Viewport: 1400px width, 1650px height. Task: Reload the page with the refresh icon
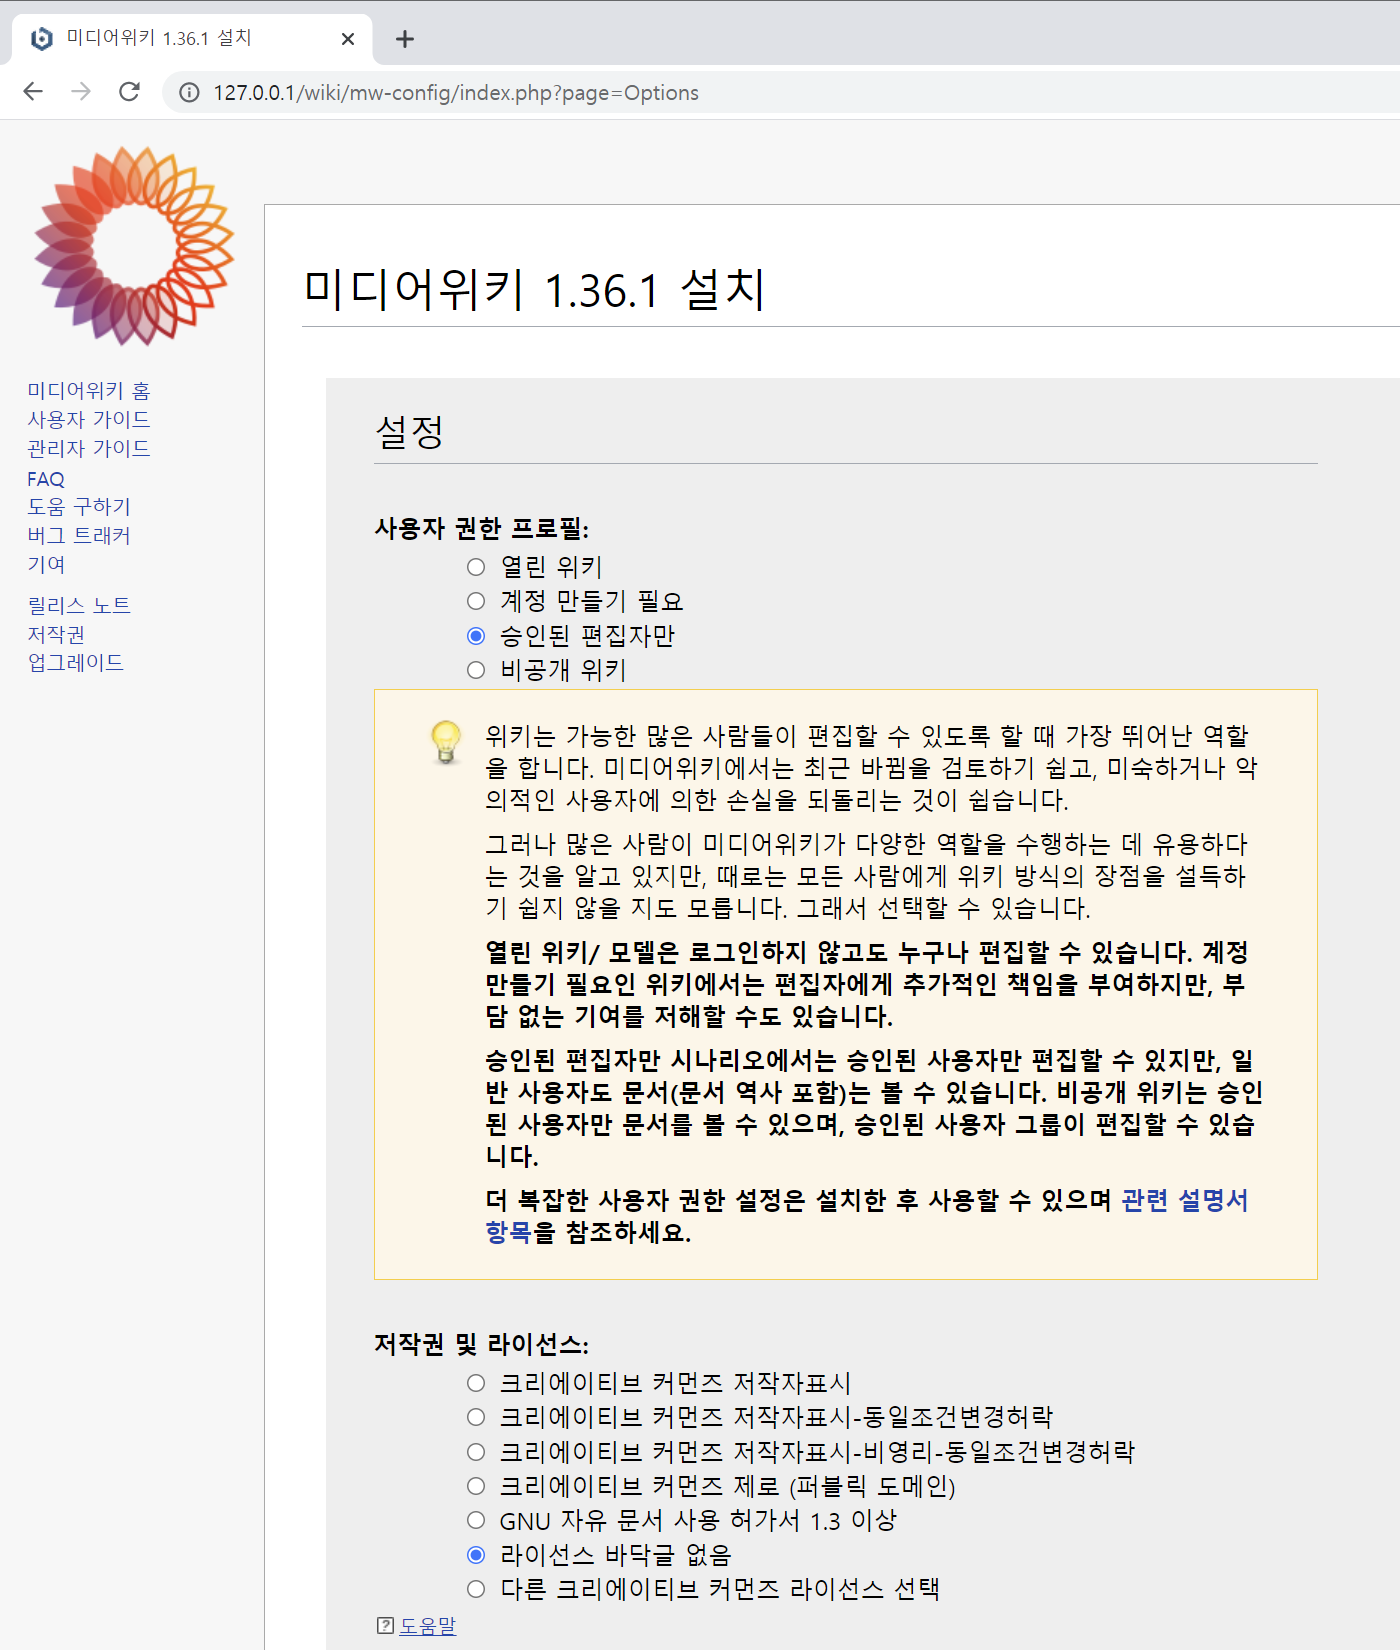coord(129,92)
